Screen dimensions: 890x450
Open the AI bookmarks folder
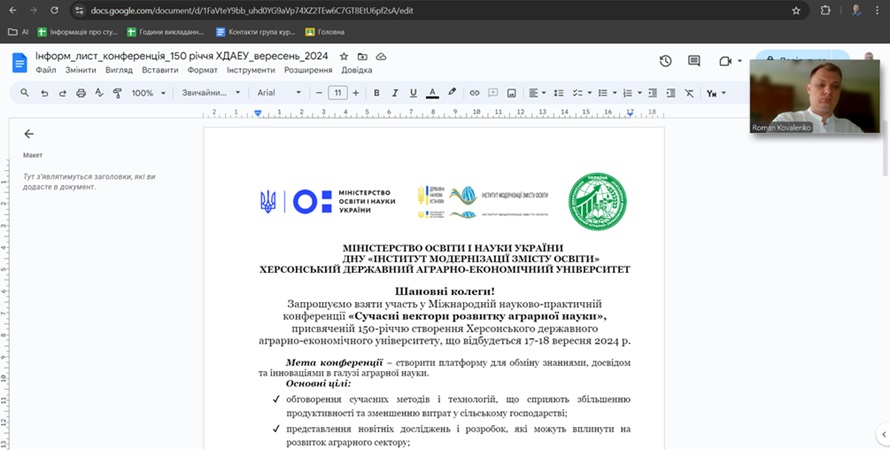[18, 32]
